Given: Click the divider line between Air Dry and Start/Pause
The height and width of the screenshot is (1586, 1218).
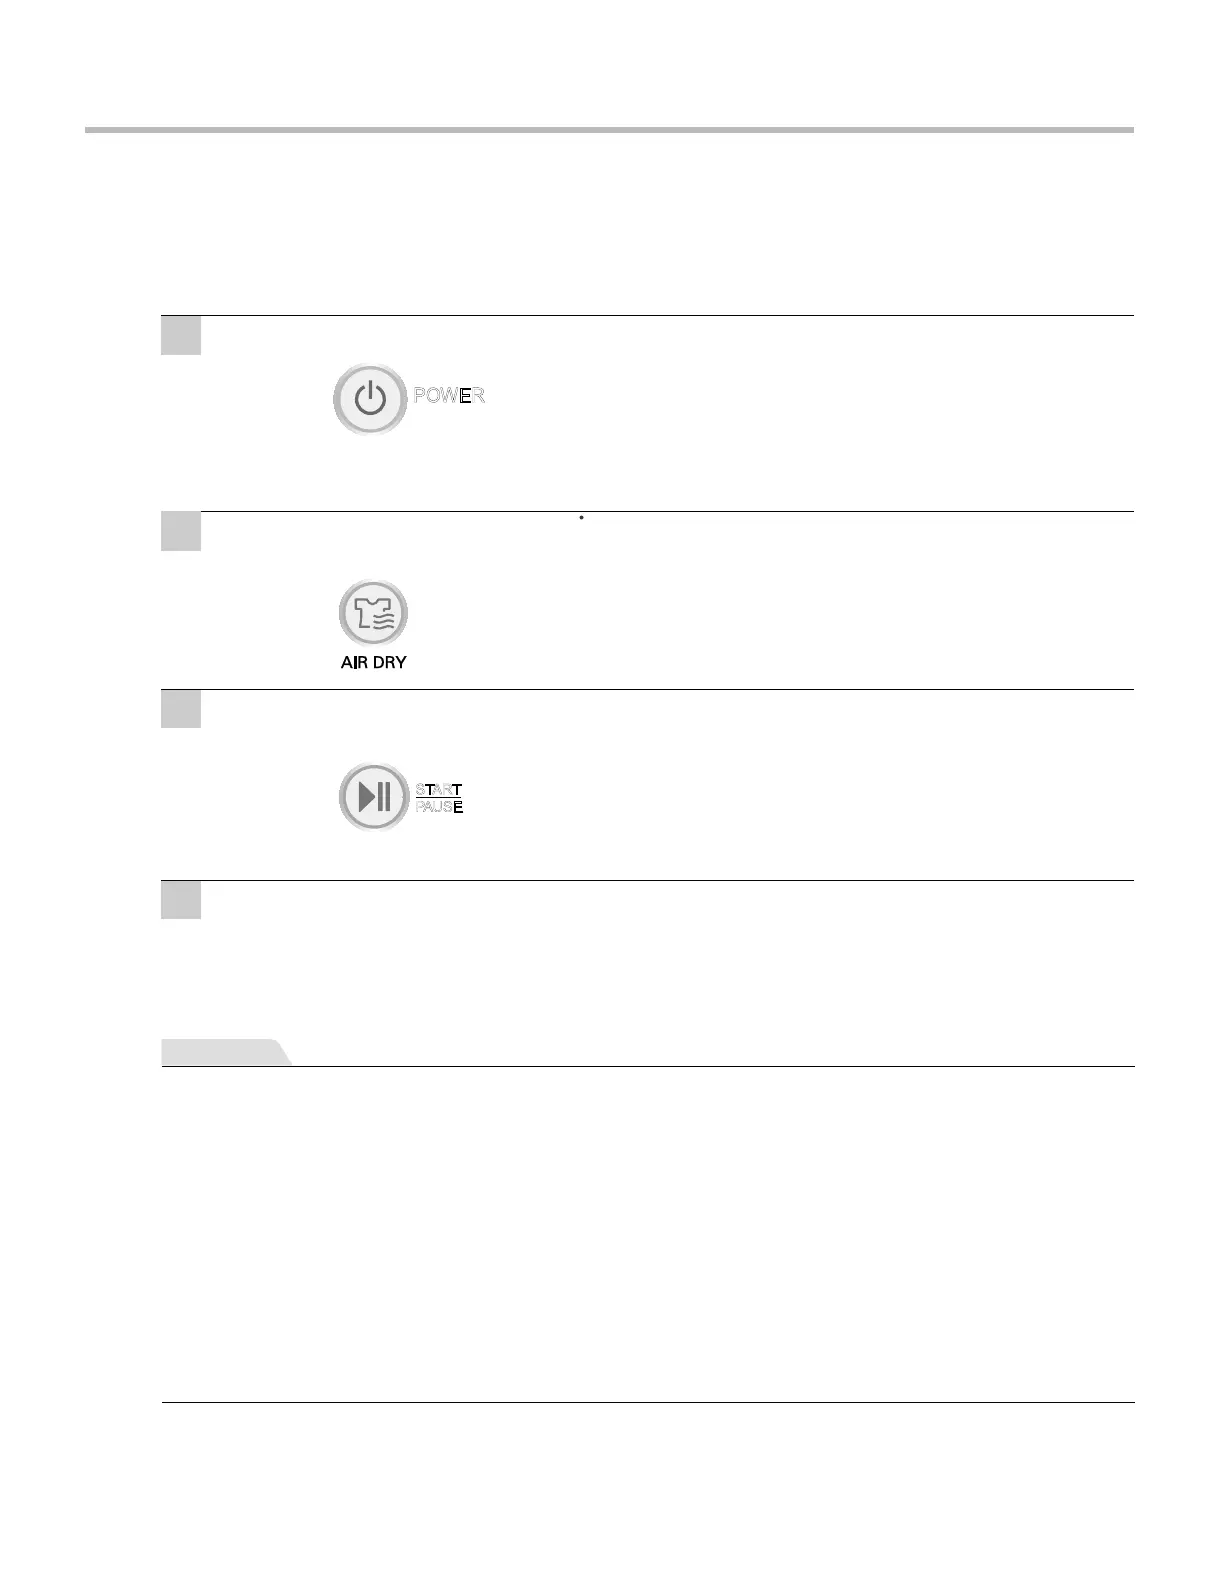Looking at the screenshot, I should click(x=667, y=689).
